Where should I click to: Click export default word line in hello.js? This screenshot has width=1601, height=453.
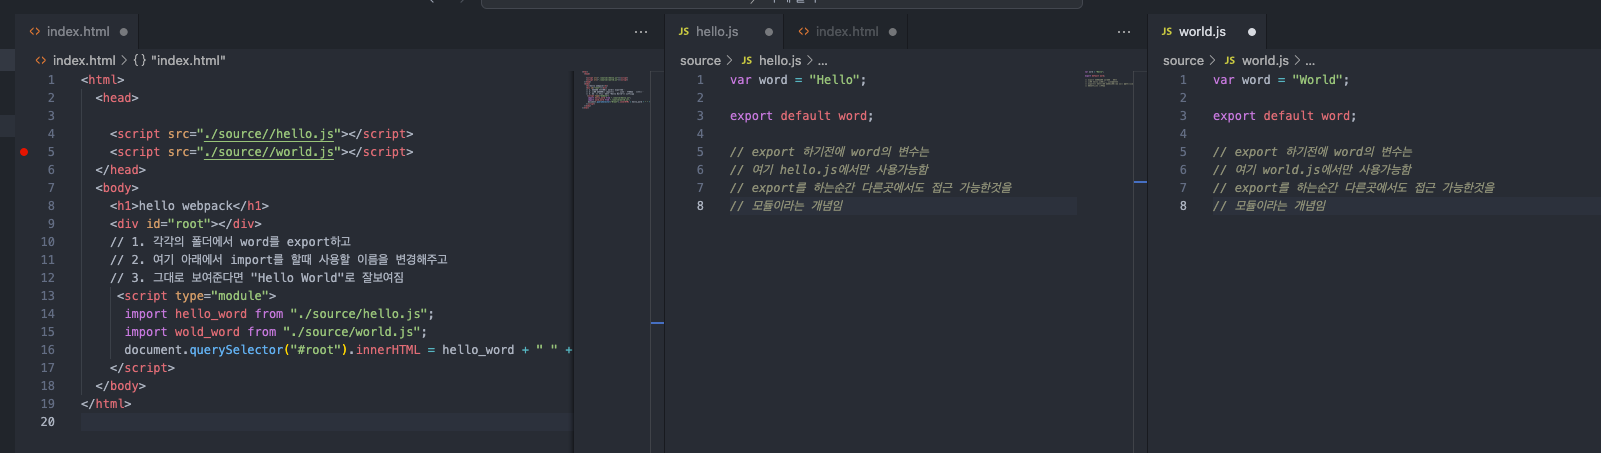[801, 116]
